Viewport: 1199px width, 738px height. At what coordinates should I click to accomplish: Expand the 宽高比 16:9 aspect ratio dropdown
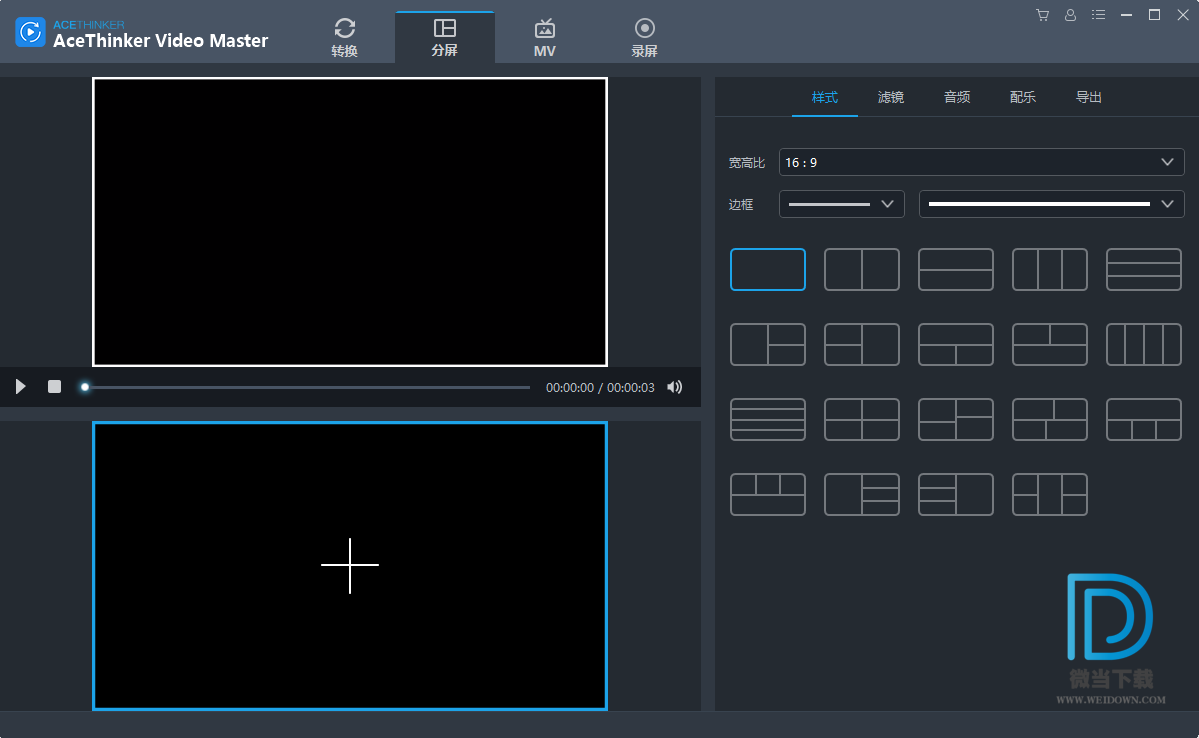(982, 162)
